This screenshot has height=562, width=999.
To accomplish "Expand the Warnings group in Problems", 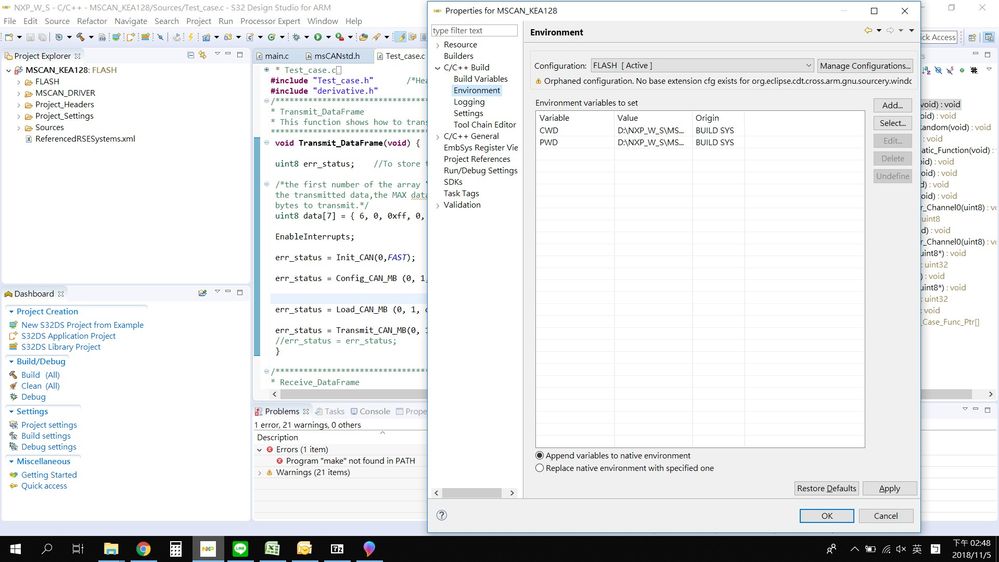I will (x=259, y=473).
